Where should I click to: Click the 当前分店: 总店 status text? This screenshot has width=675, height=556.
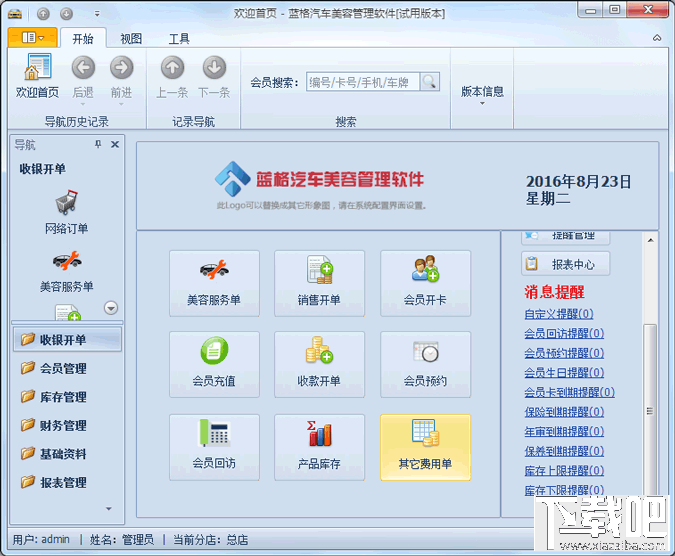[x=211, y=540]
